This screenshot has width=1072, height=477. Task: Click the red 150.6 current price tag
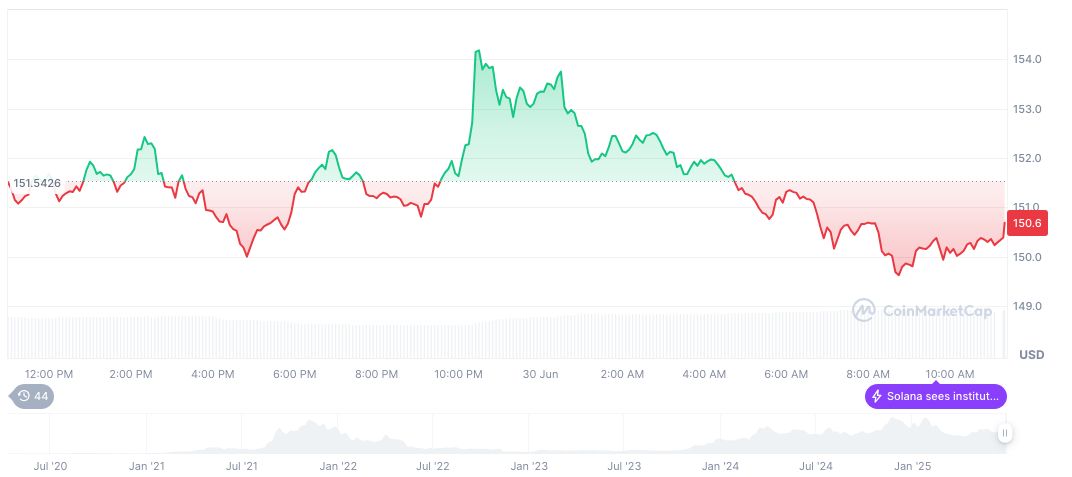1029,223
